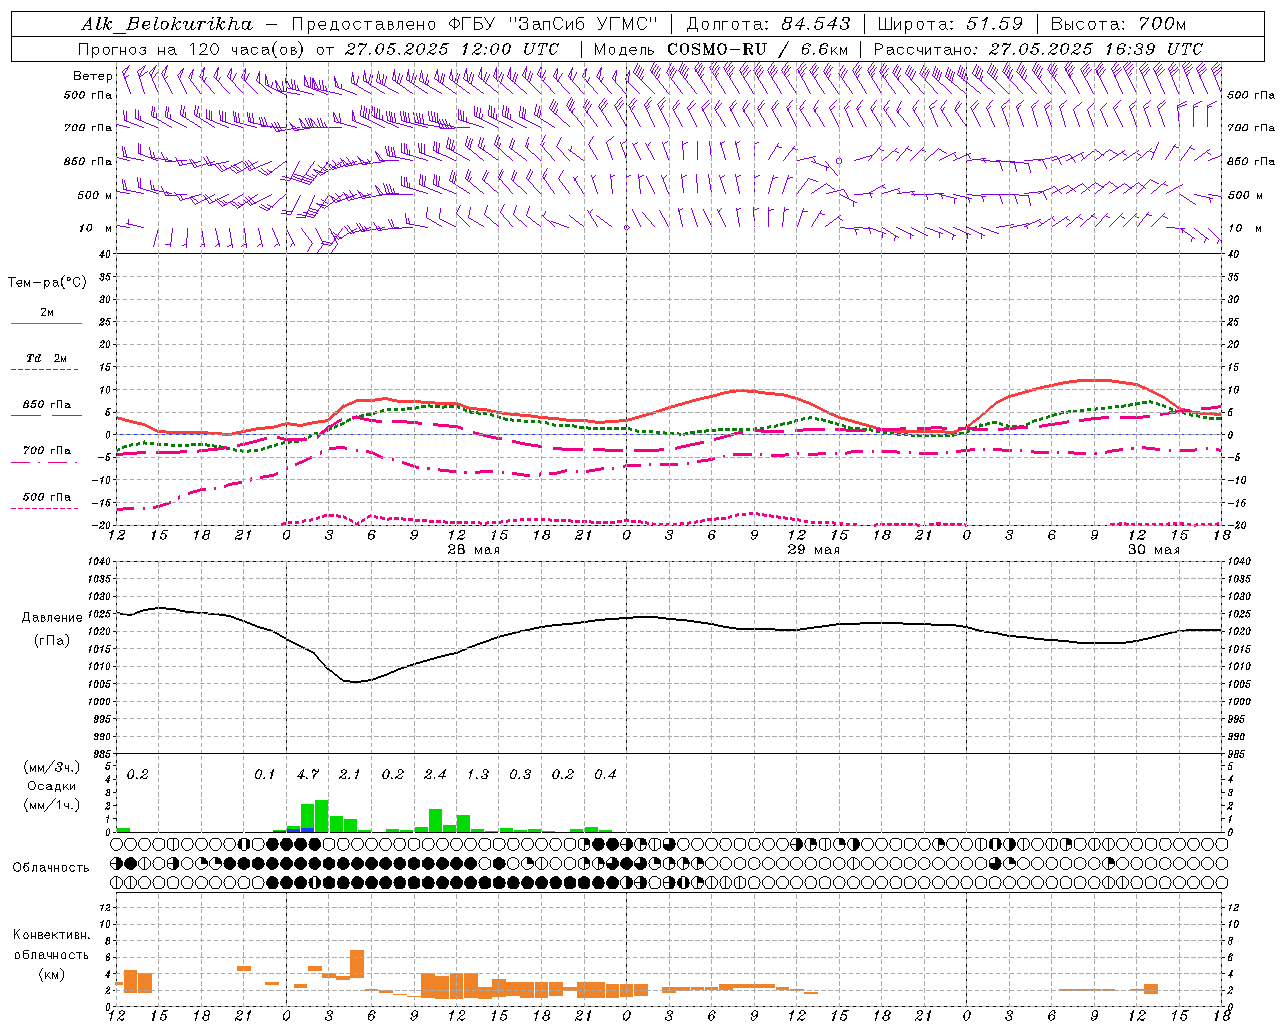1280x1024 pixels.
Task: Click the (км) unit label
Action: click(x=51, y=974)
